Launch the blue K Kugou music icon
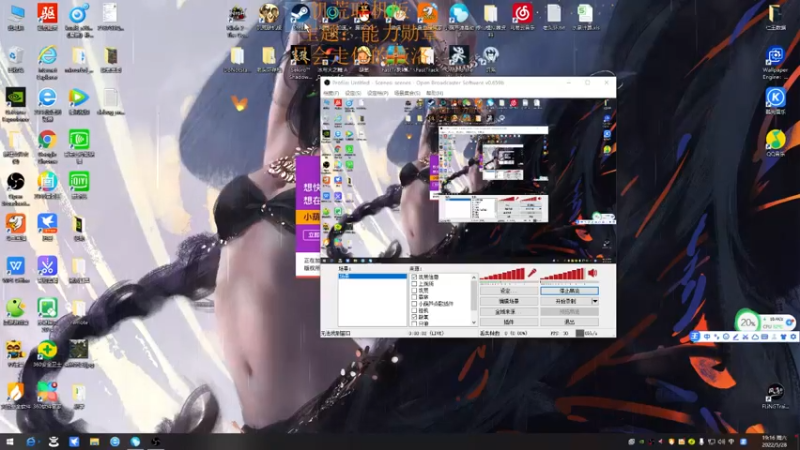Image resolution: width=800 pixels, height=450 pixels. 775,99
